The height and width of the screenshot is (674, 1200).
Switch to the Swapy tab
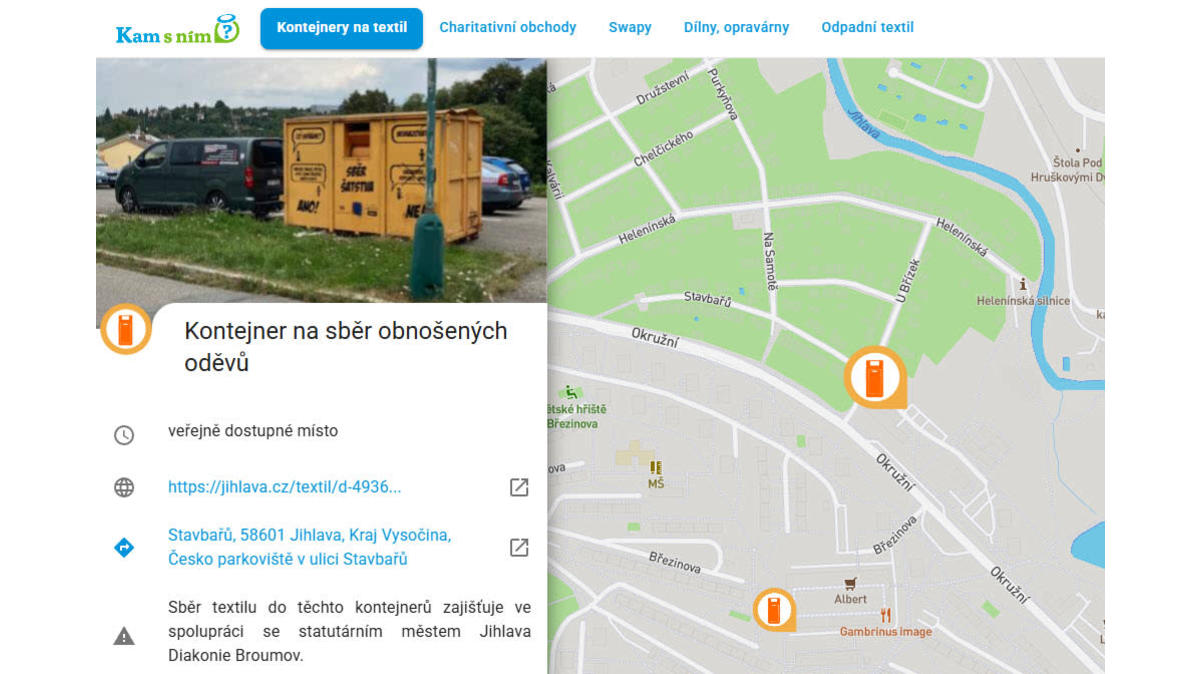pyautogui.click(x=630, y=28)
